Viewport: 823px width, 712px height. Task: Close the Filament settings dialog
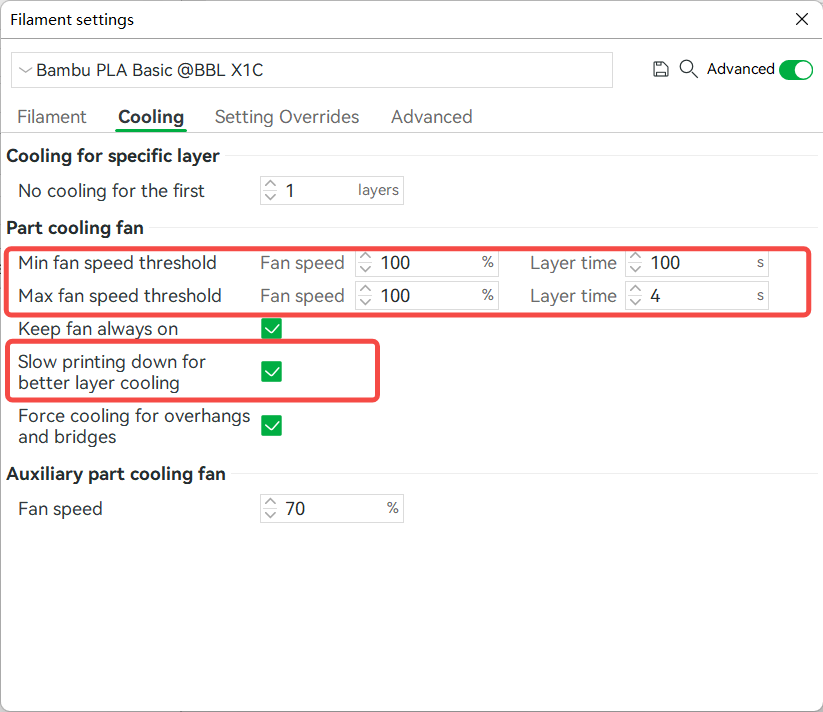(x=803, y=19)
